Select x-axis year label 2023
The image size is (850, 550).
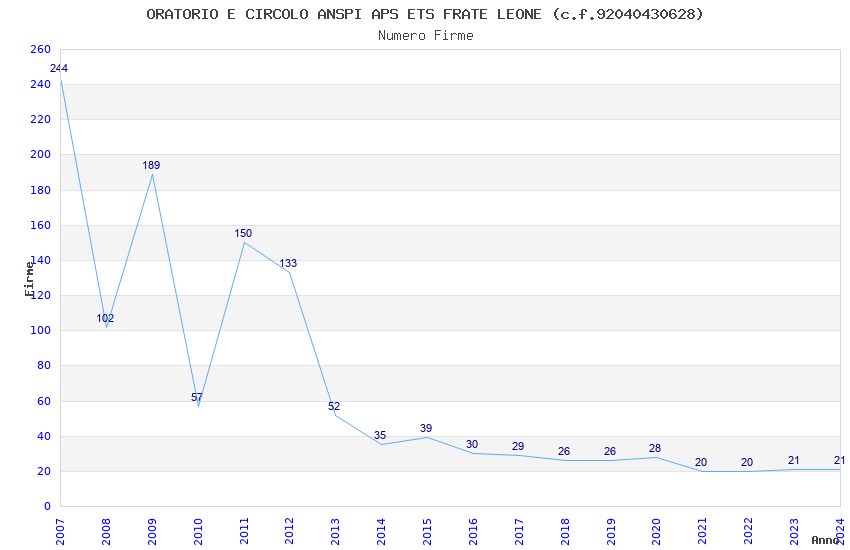click(795, 532)
